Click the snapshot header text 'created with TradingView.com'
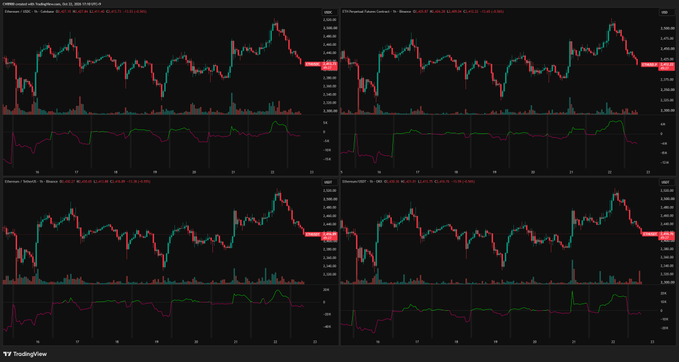The width and height of the screenshot is (679, 362). (x=39, y=4)
